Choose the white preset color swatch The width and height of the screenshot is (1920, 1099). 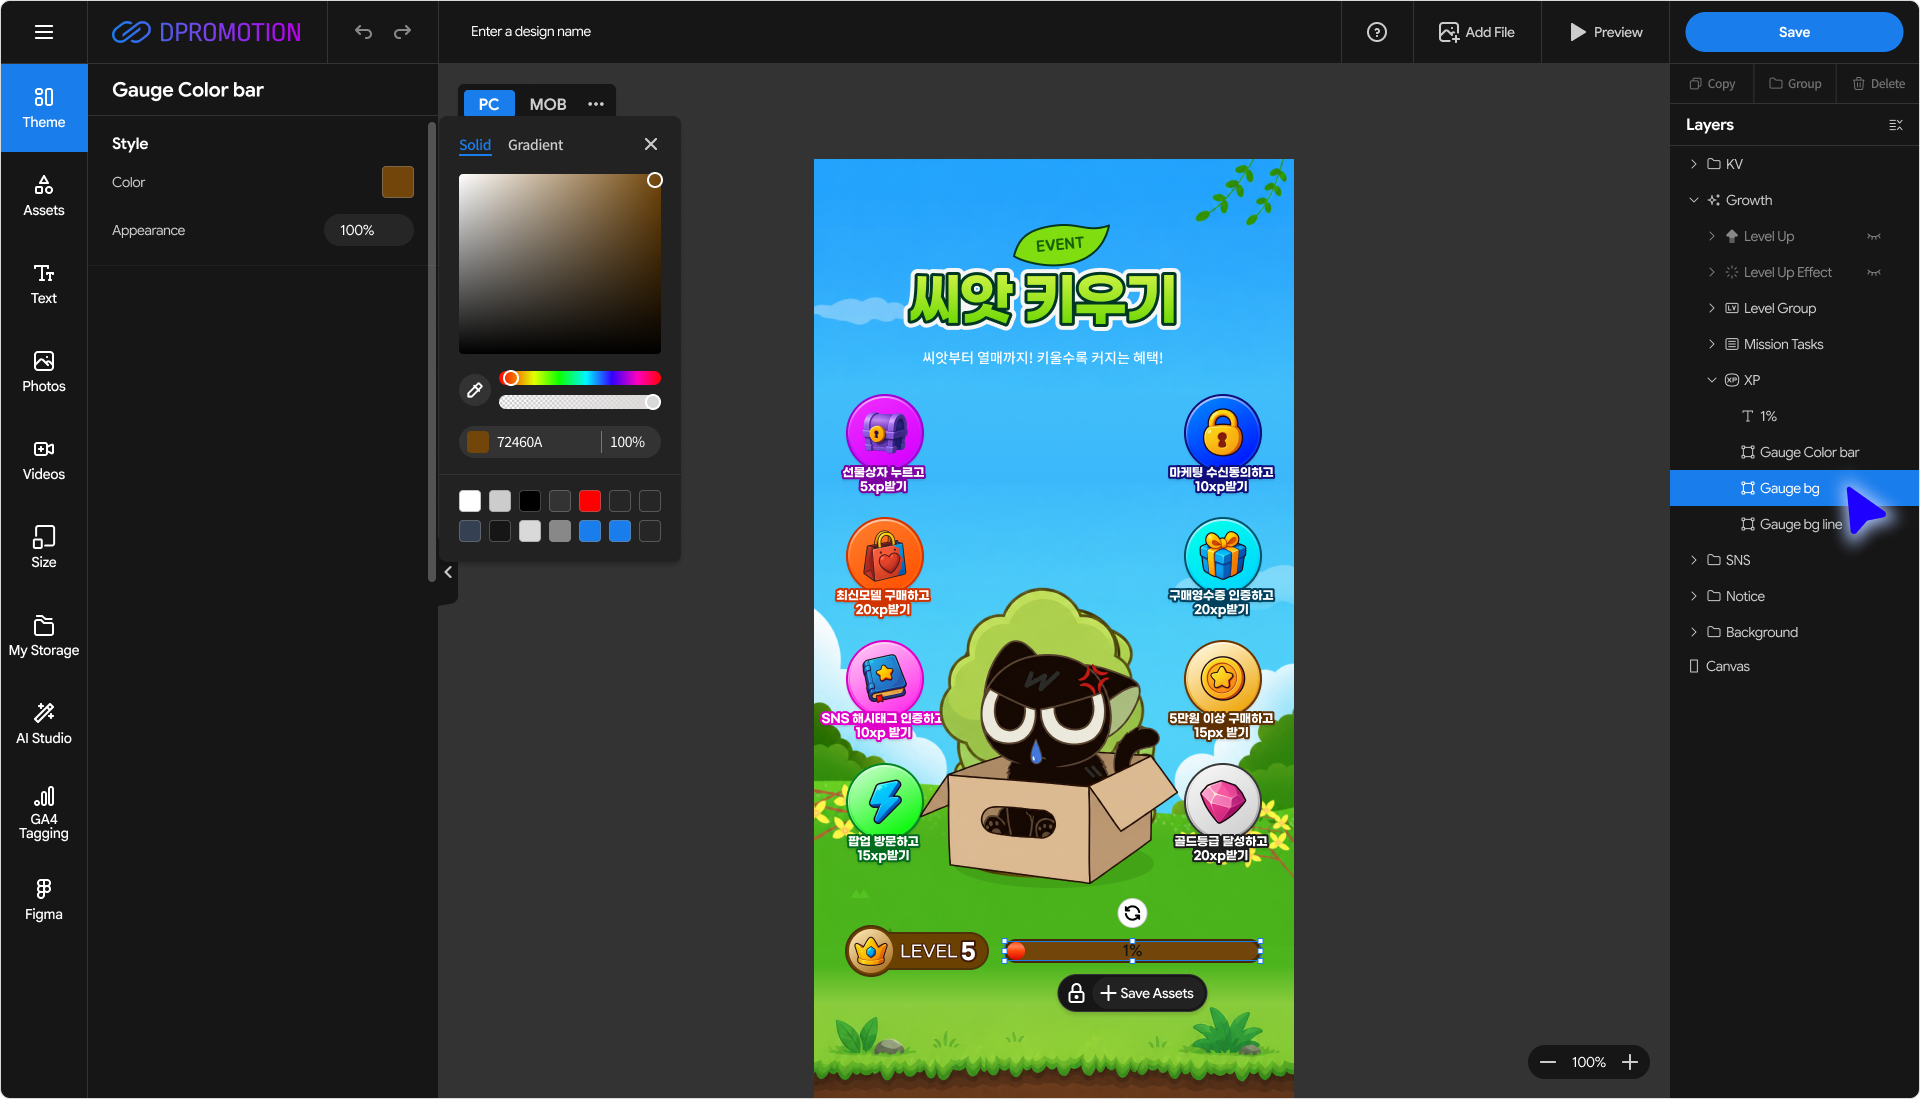point(470,501)
